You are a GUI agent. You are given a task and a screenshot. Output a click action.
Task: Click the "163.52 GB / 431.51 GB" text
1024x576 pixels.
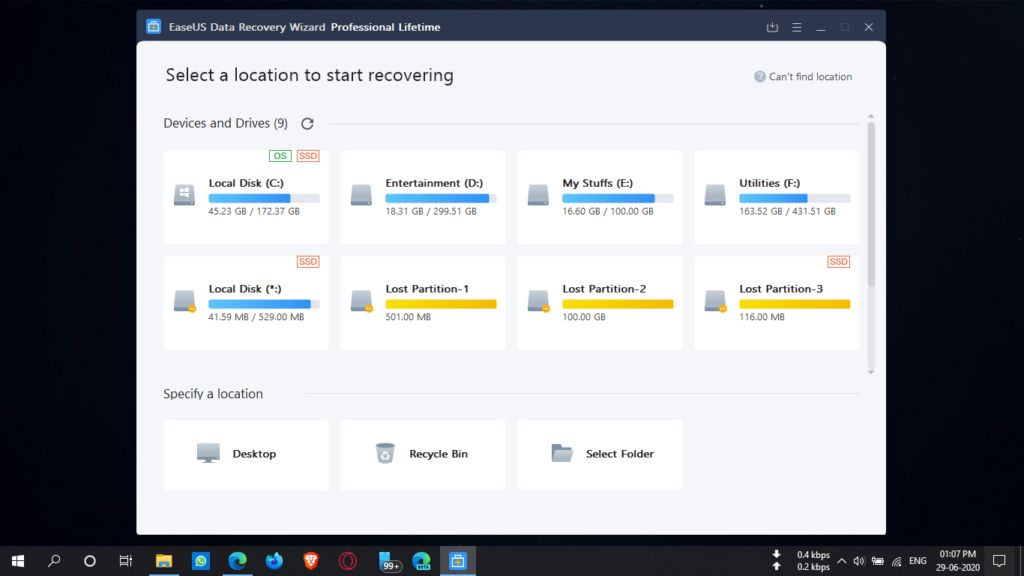787,211
